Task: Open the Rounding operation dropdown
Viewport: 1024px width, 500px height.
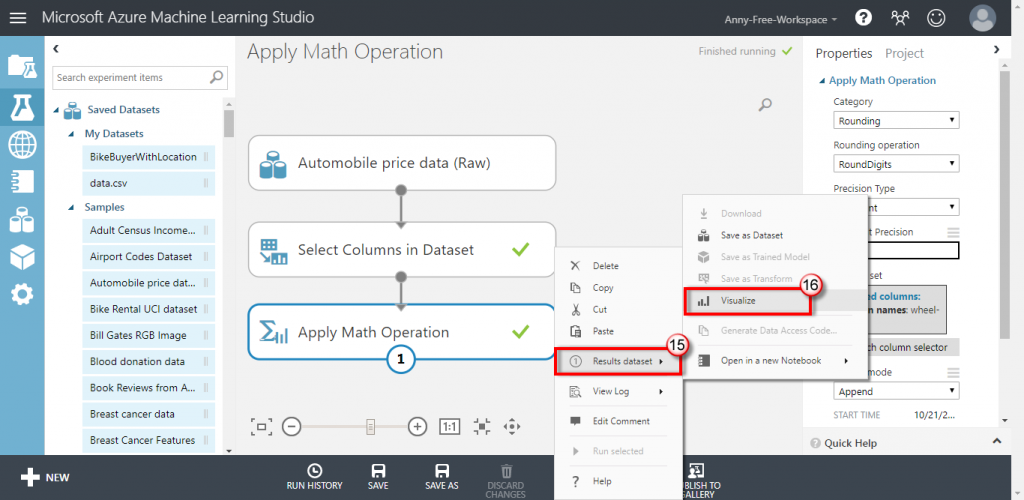Action: pyautogui.click(x=896, y=164)
